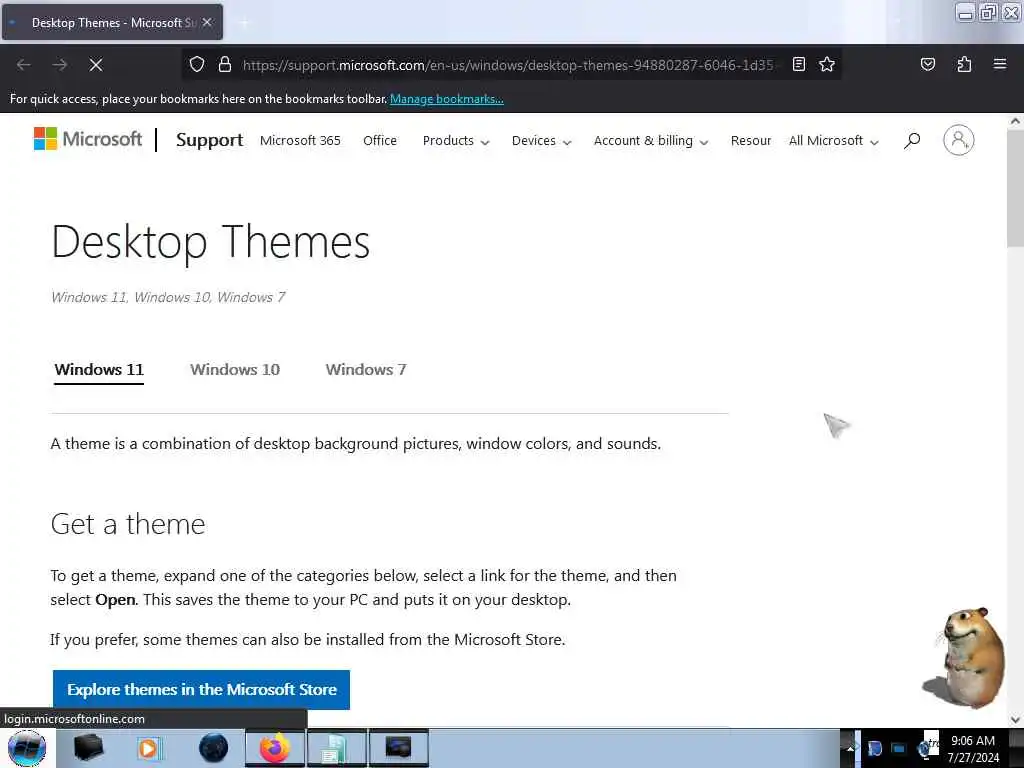Viewport: 1024px width, 768px height.
Task: Show hidden system tray icons arrow
Action: pos(850,748)
